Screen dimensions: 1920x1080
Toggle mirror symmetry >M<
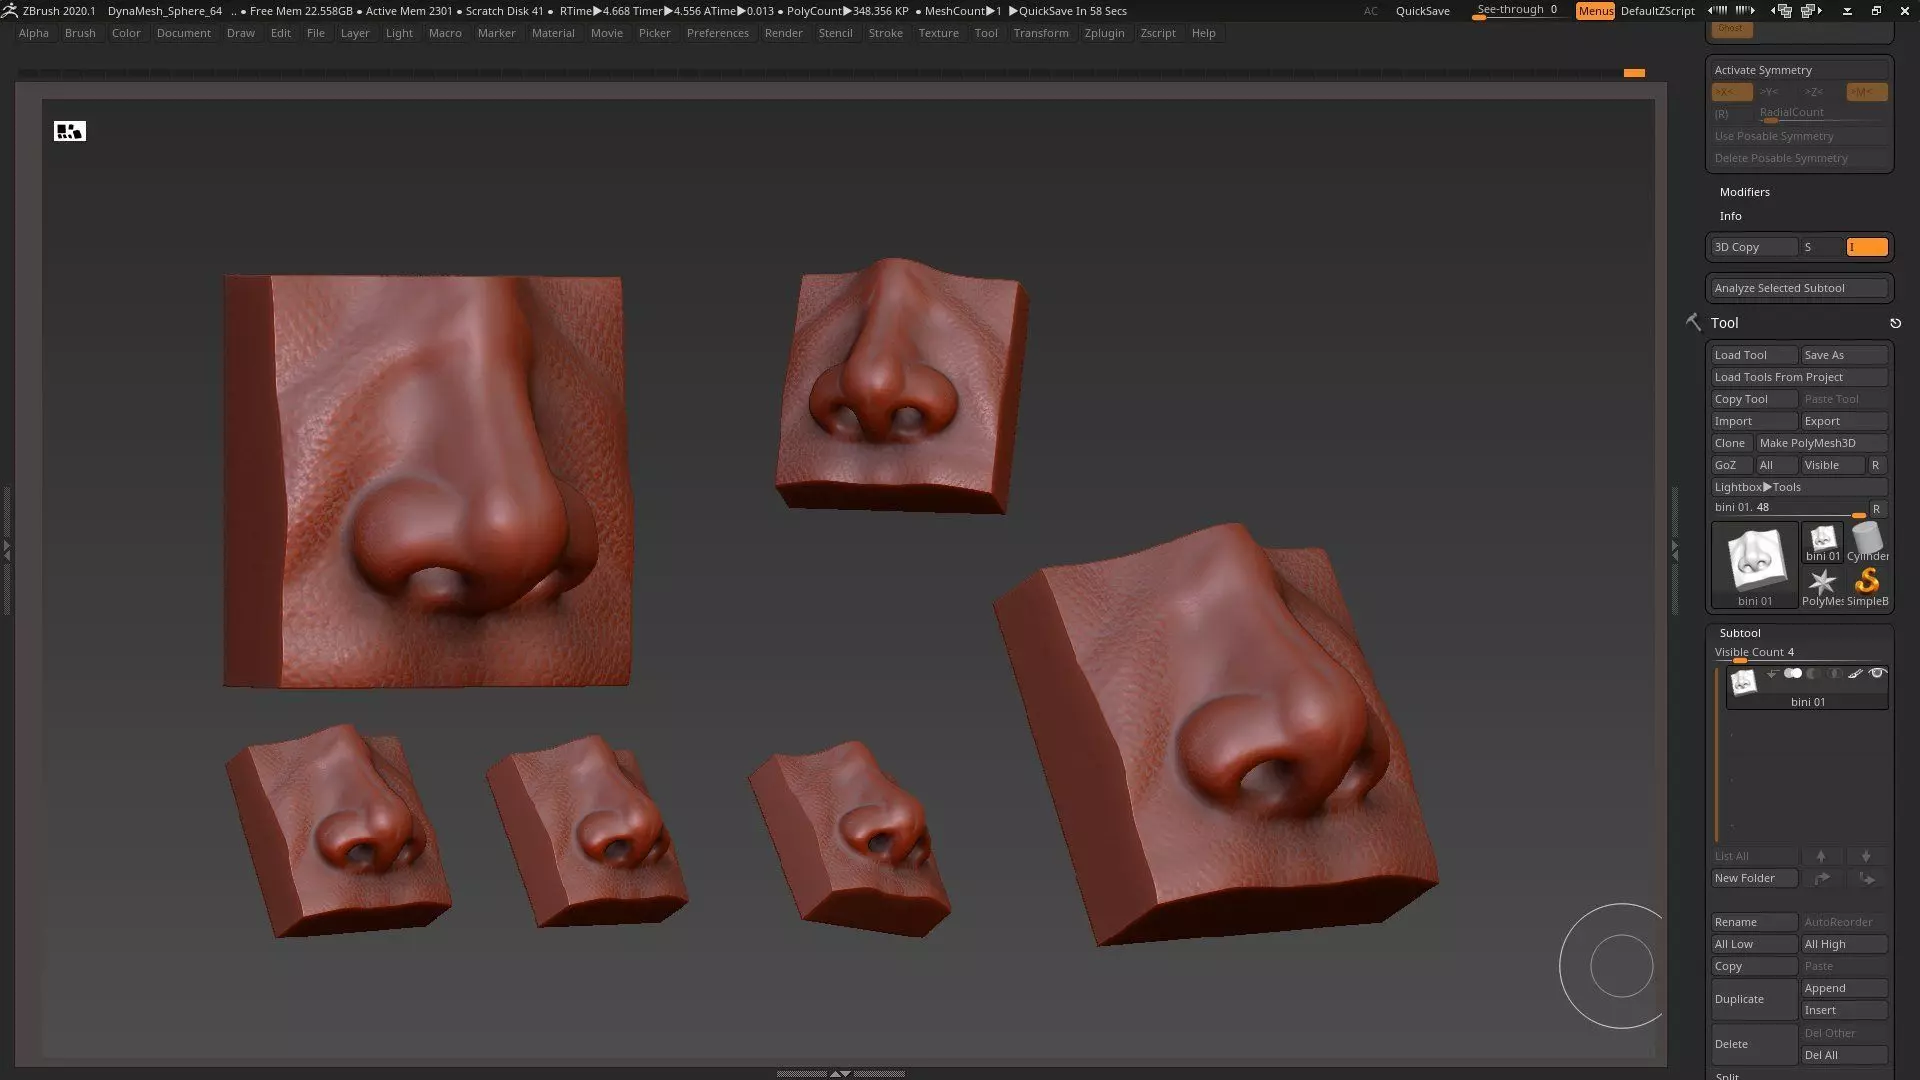tap(1867, 92)
